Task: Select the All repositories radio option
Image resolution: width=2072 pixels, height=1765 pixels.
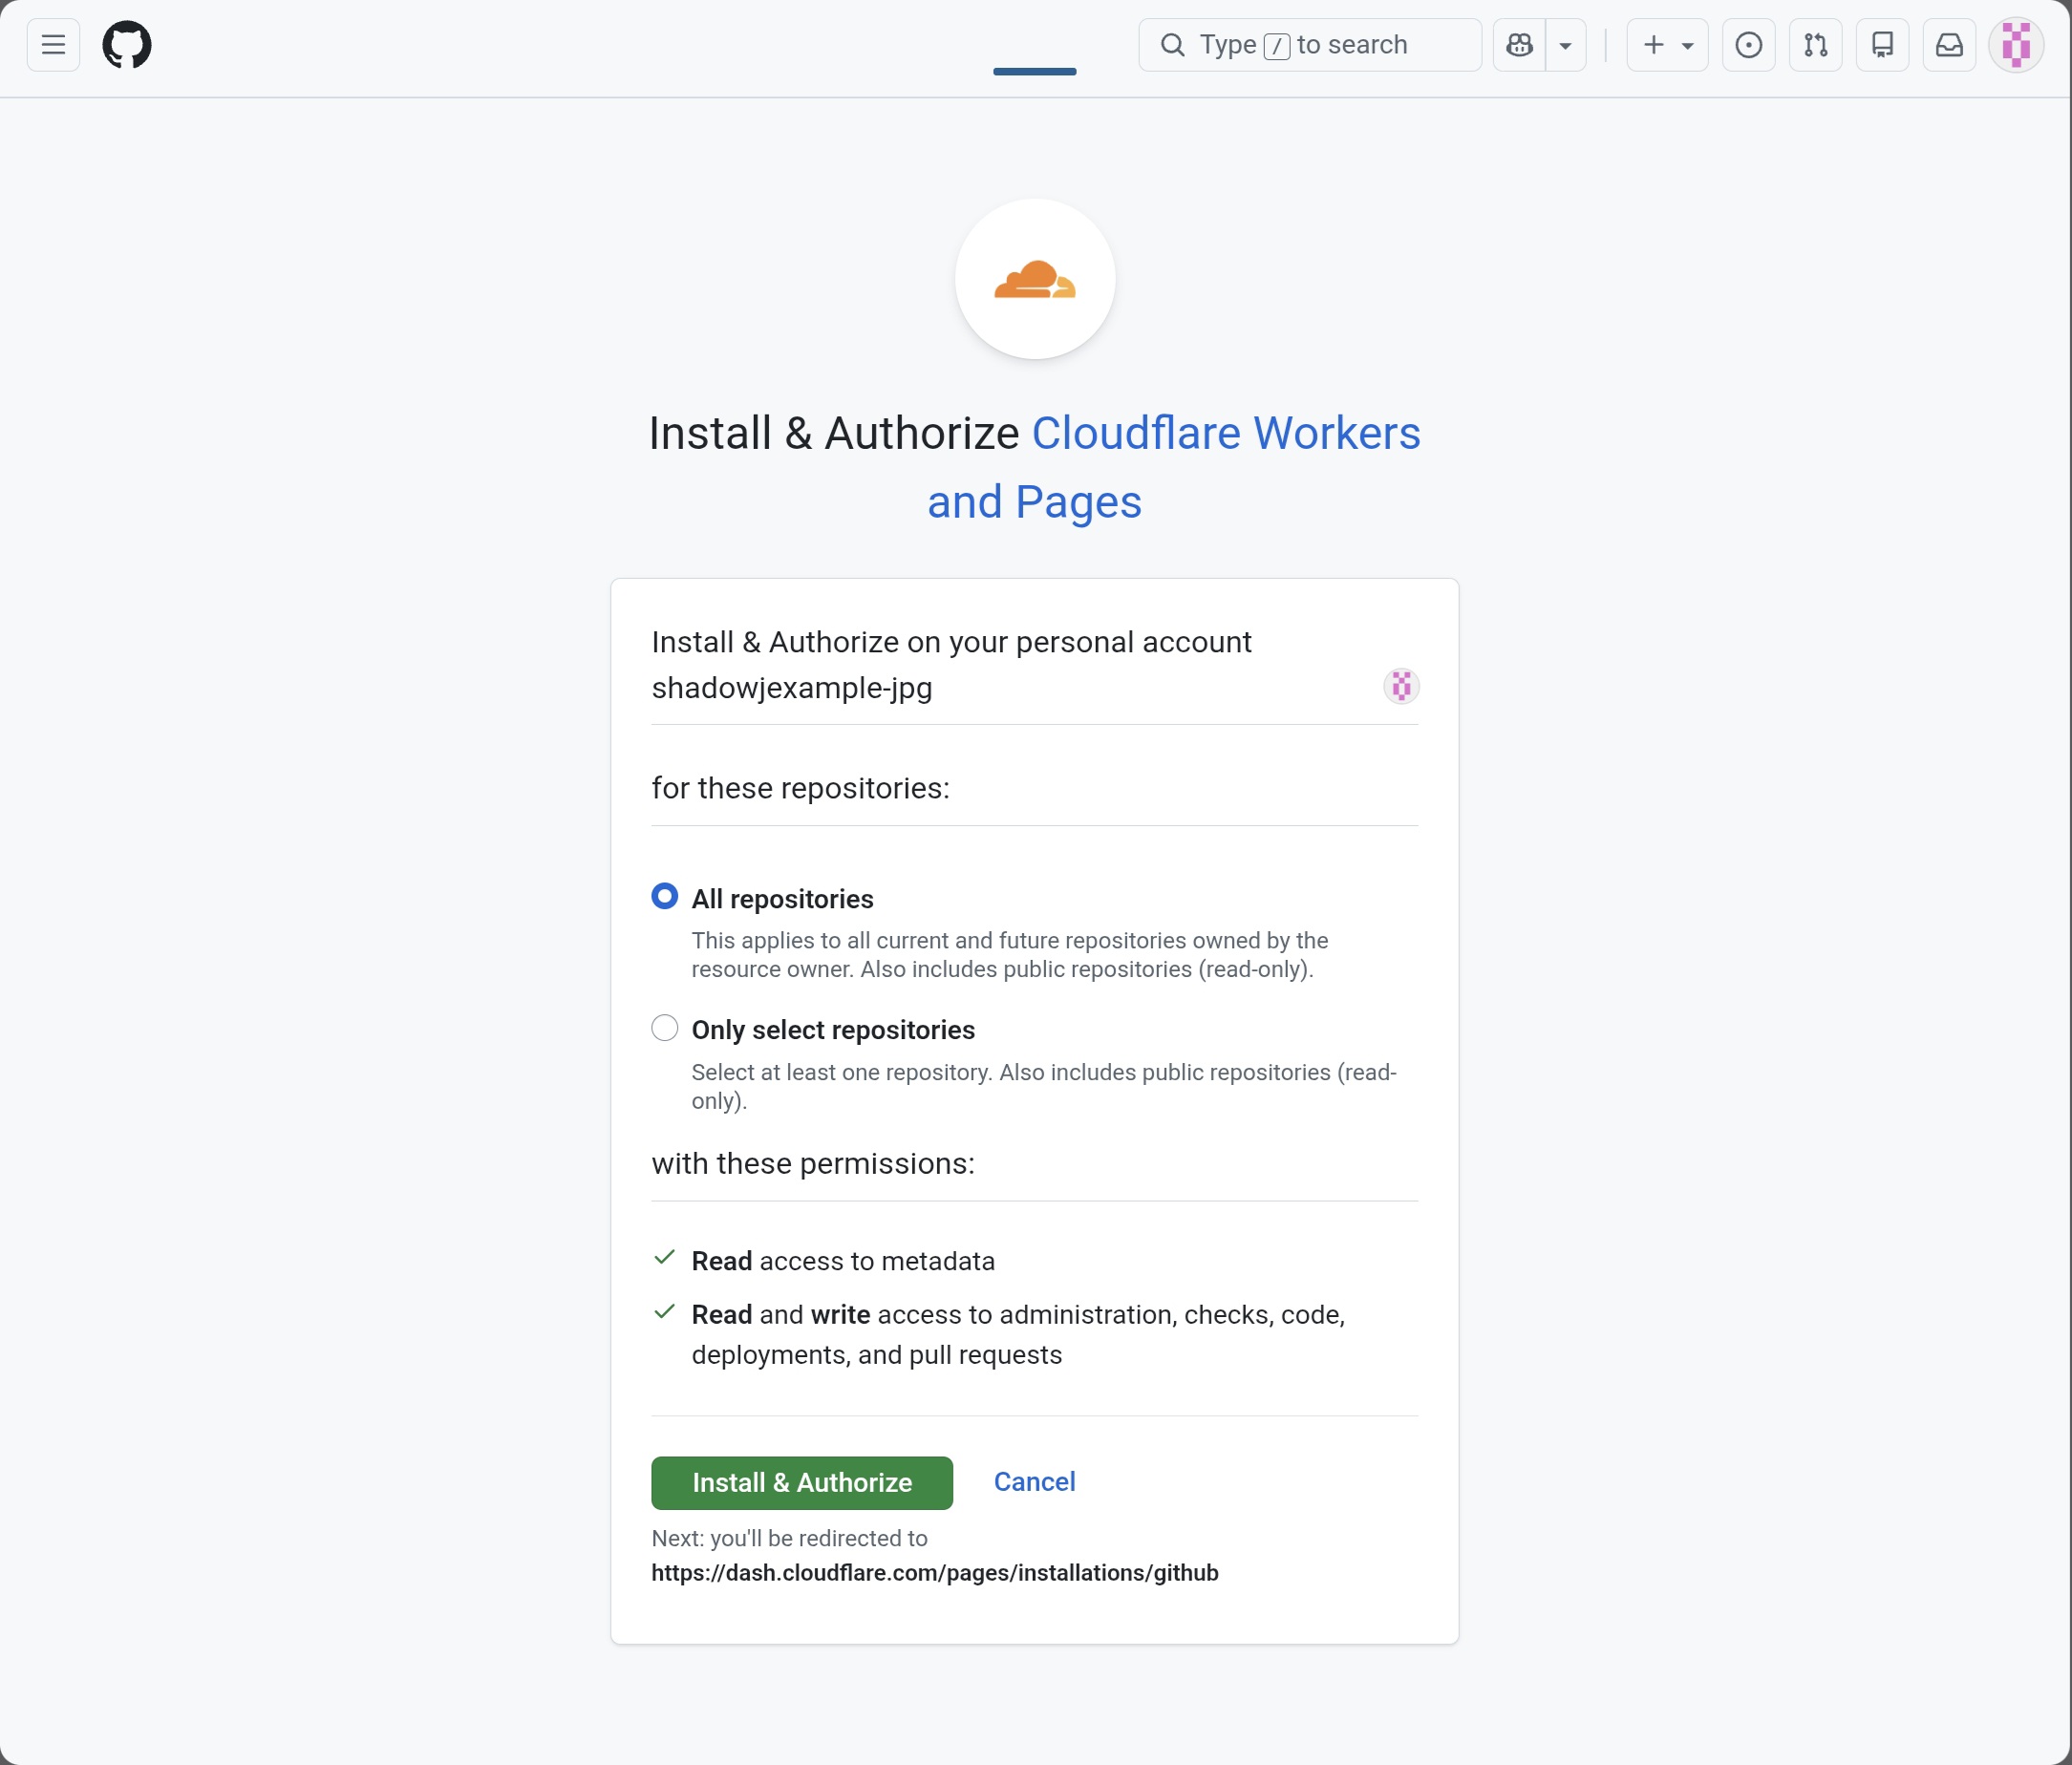Action: pyautogui.click(x=664, y=896)
